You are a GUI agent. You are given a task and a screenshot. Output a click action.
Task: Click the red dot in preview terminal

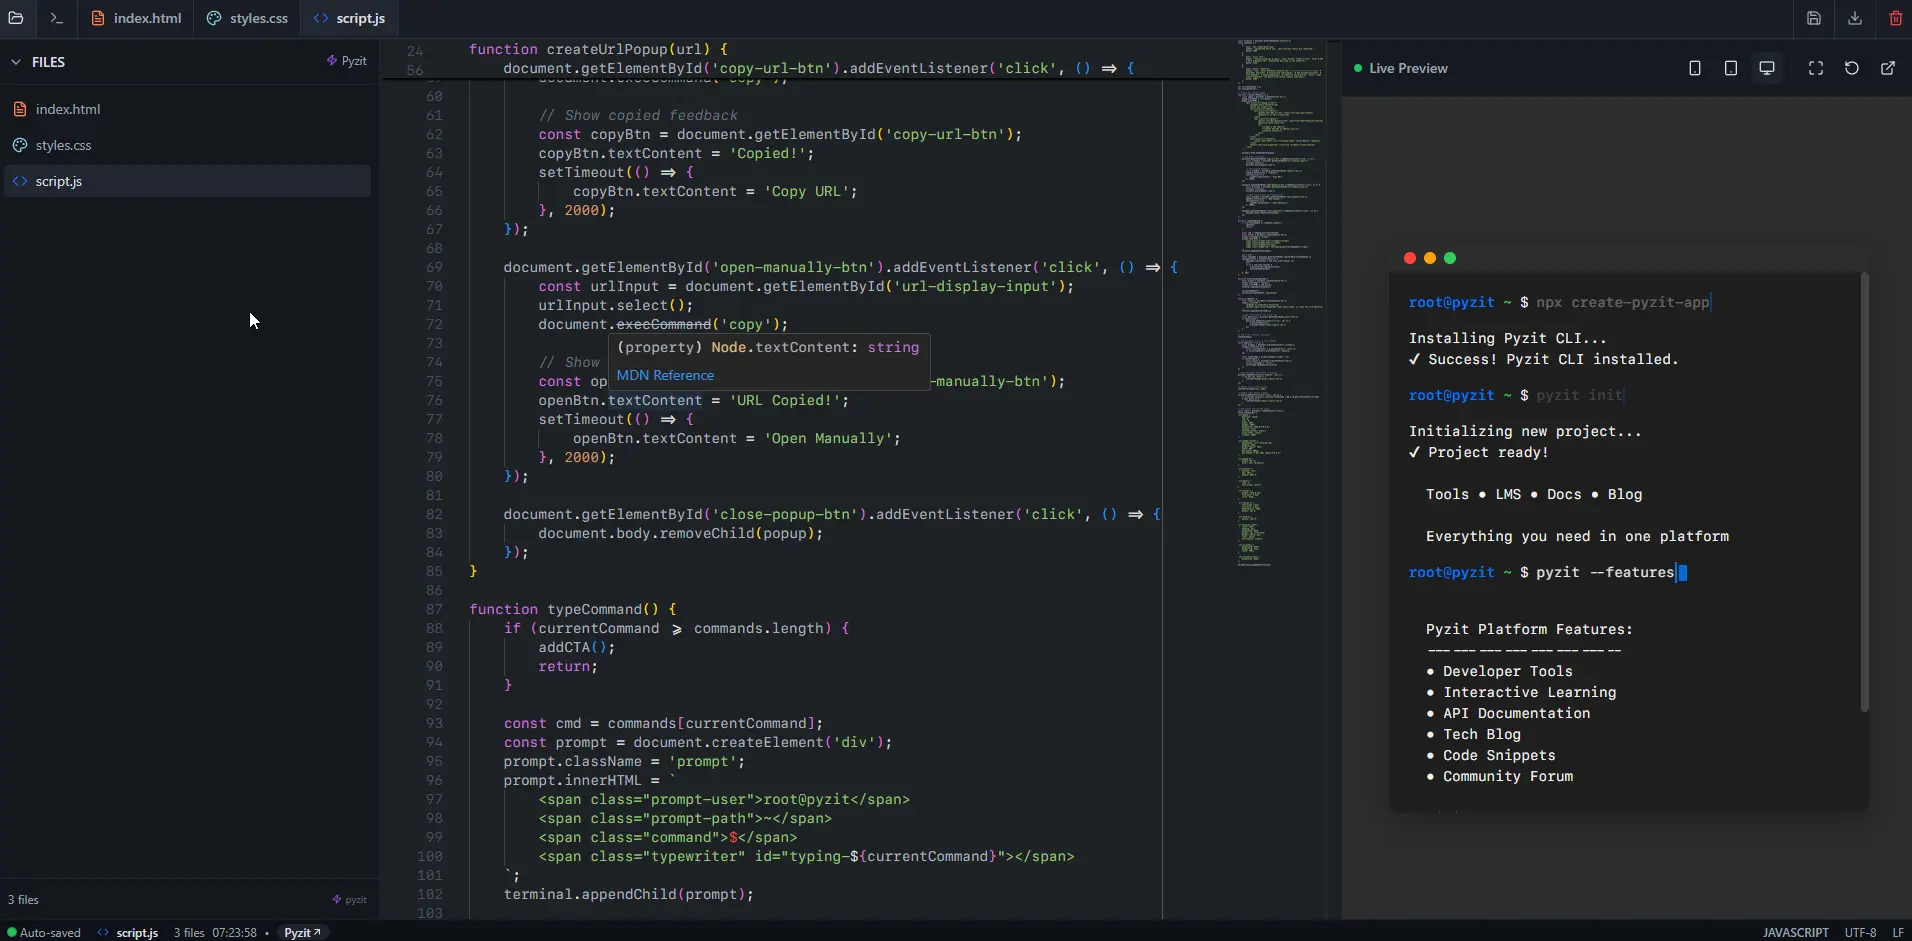pos(1410,258)
